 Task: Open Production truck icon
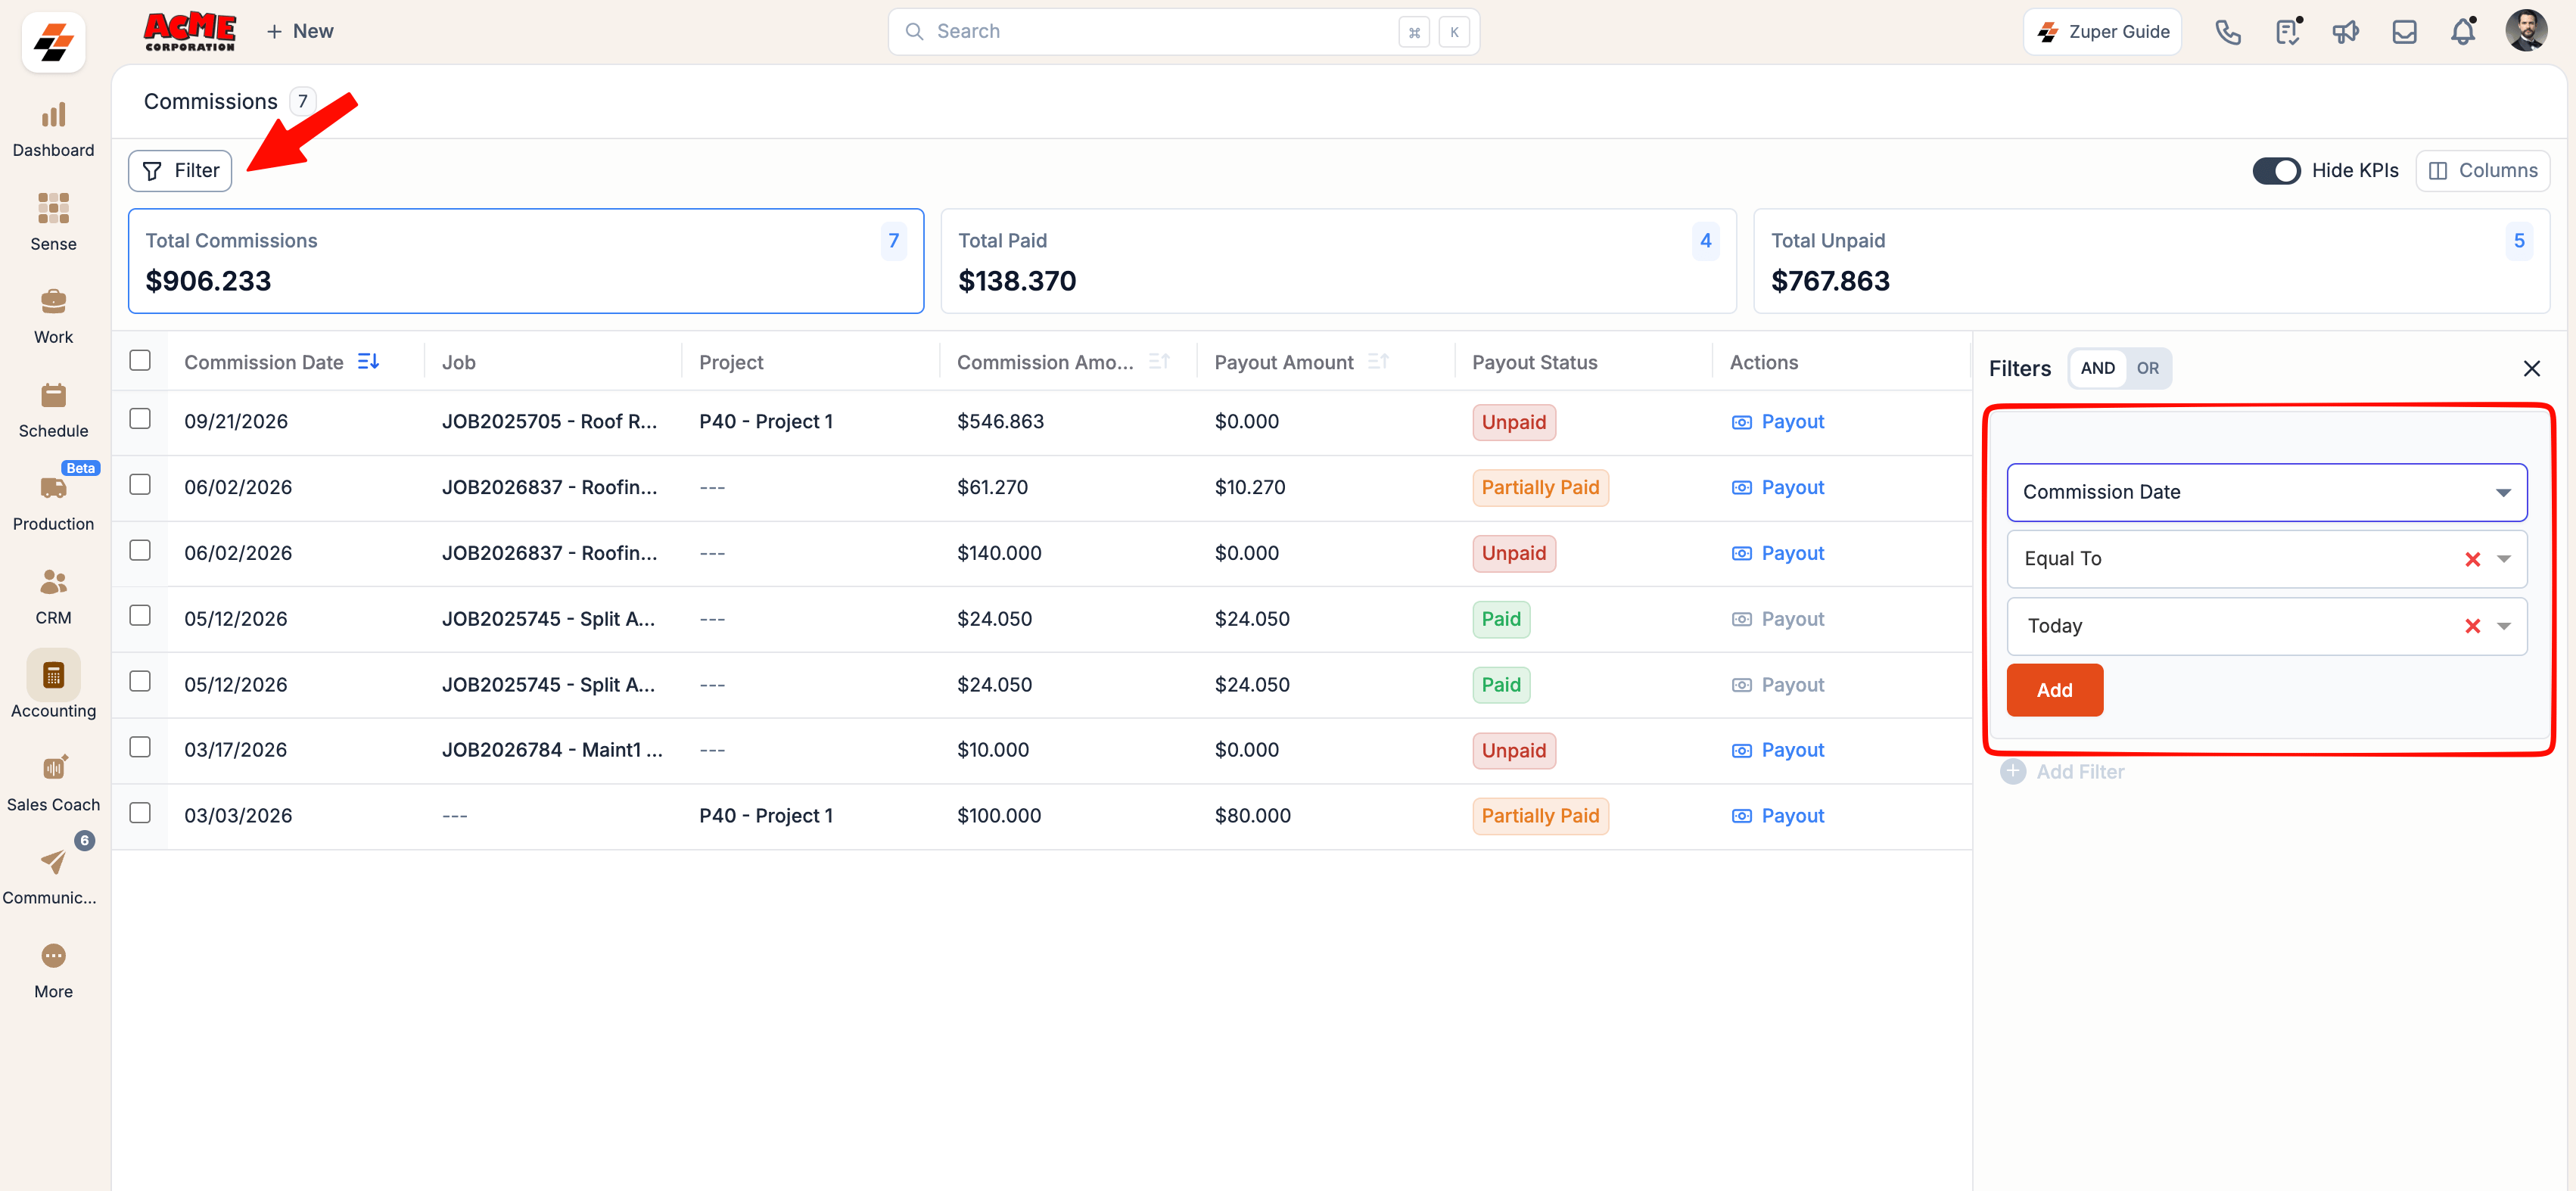[53, 488]
